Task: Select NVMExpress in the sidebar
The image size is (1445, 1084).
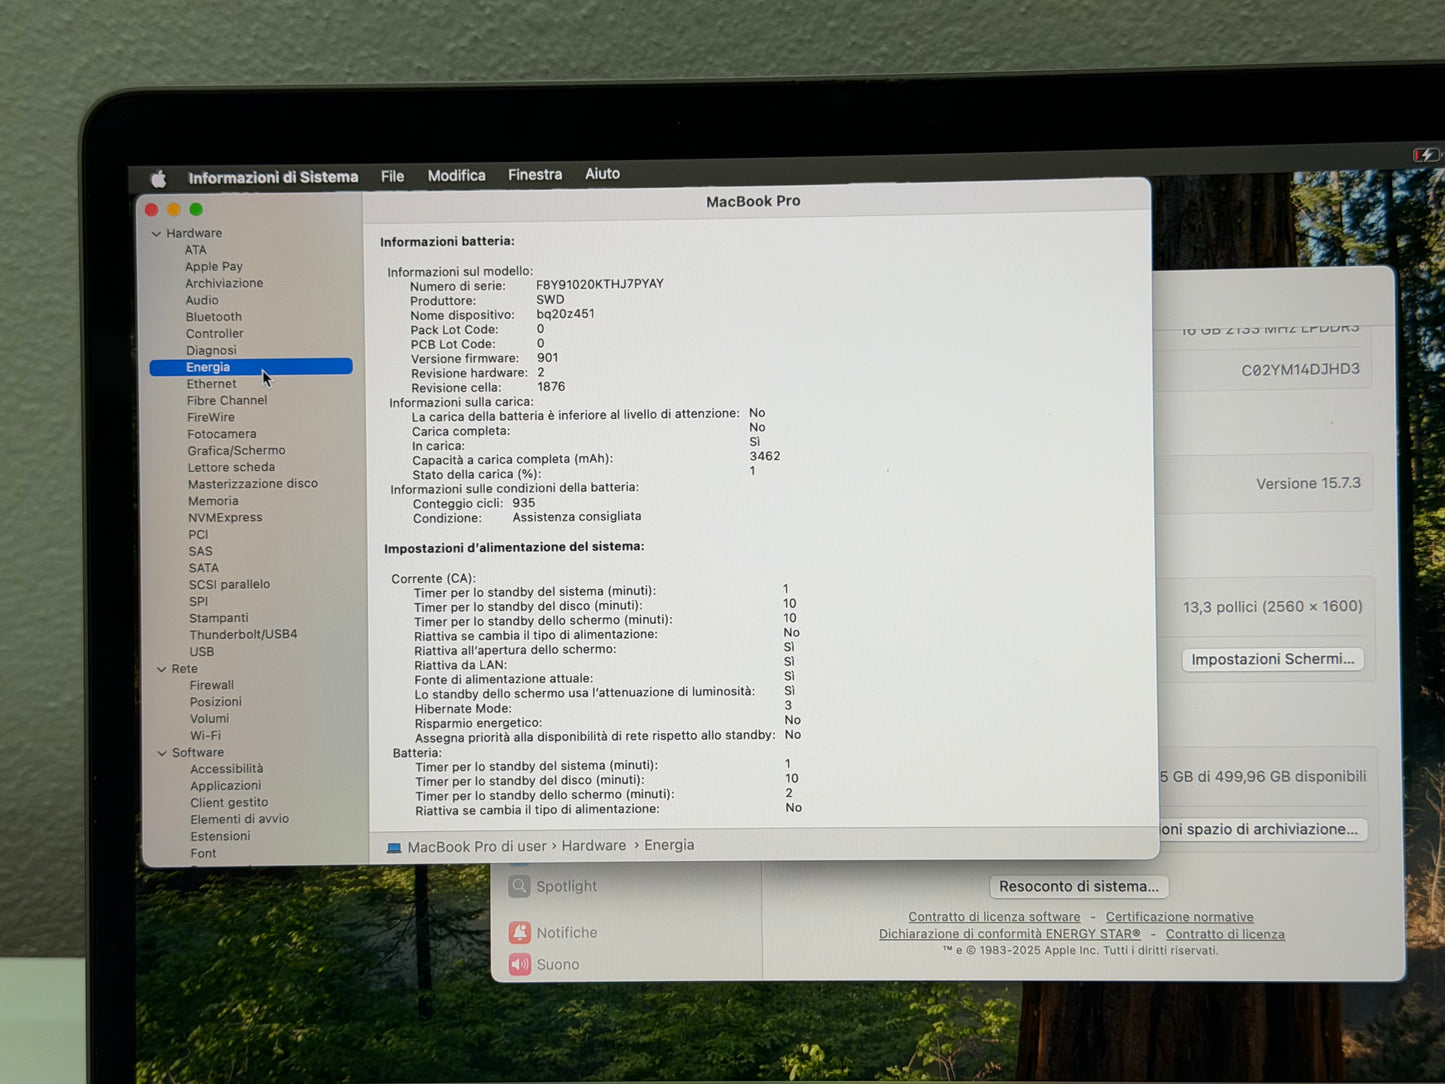Action: tap(225, 518)
